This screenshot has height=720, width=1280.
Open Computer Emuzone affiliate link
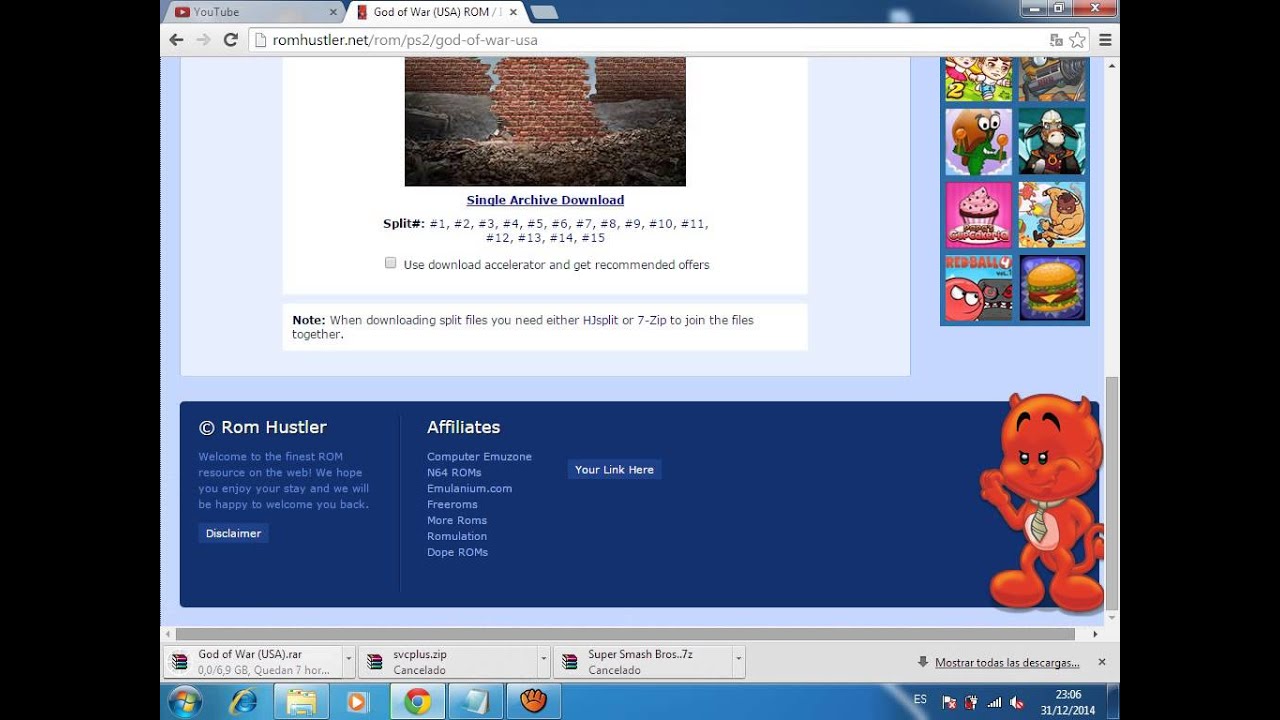click(x=479, y=456)
